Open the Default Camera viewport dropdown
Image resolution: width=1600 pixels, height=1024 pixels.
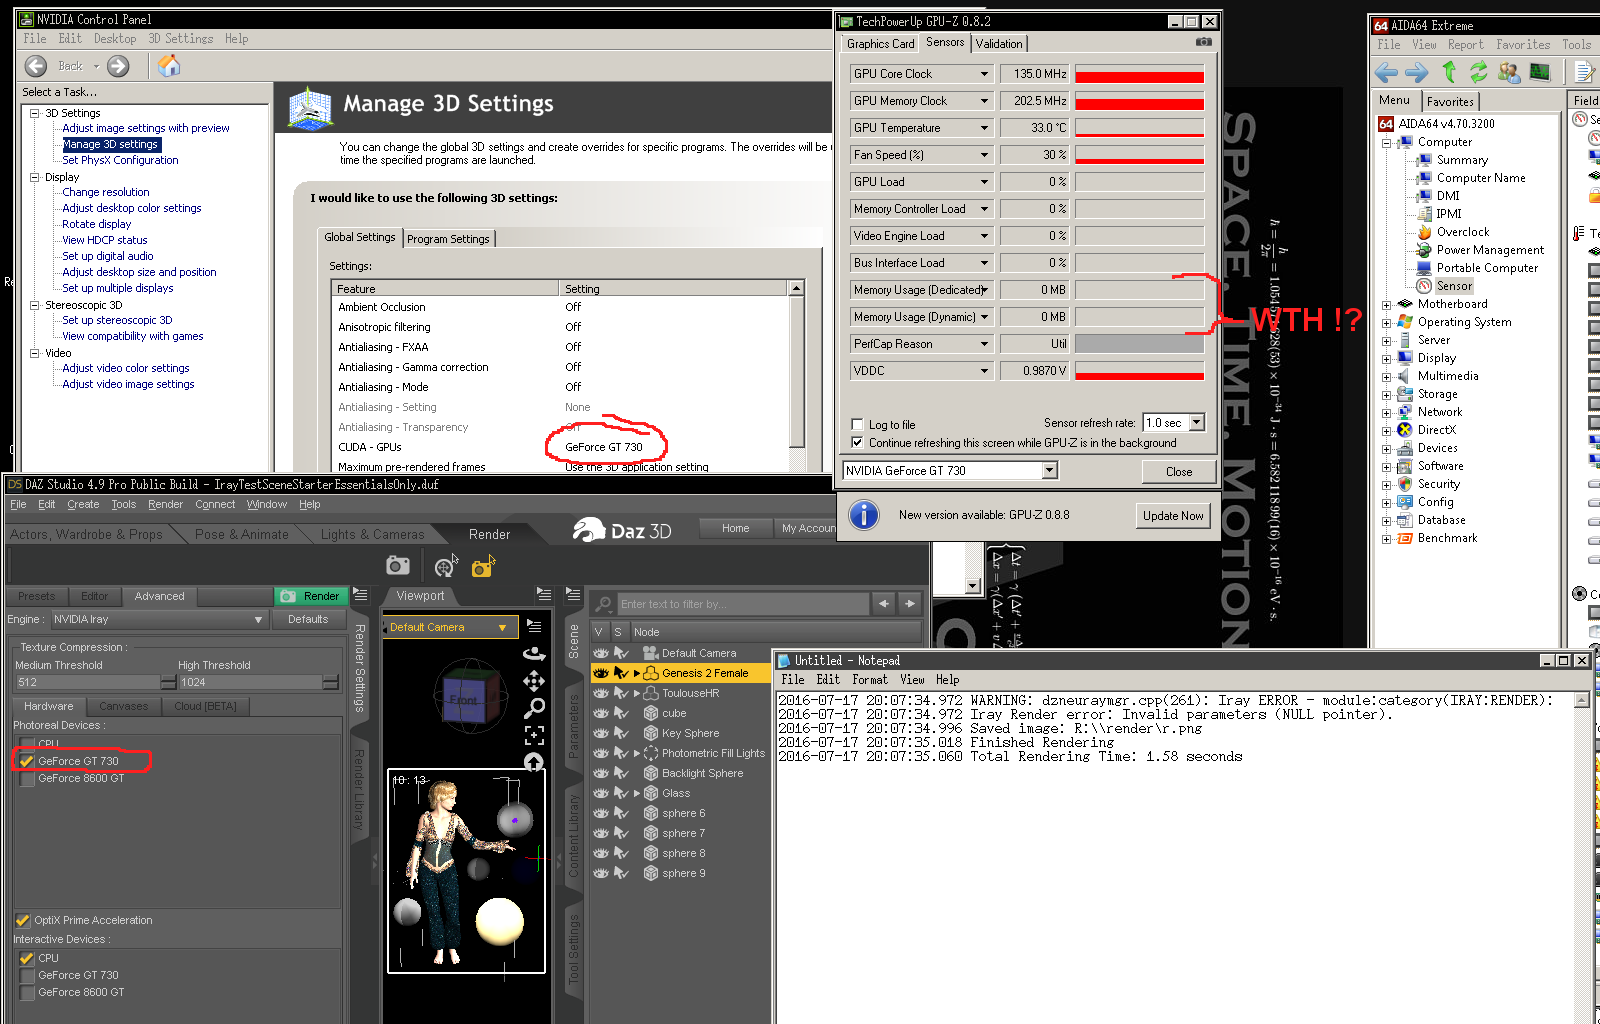tap(450, 627)
